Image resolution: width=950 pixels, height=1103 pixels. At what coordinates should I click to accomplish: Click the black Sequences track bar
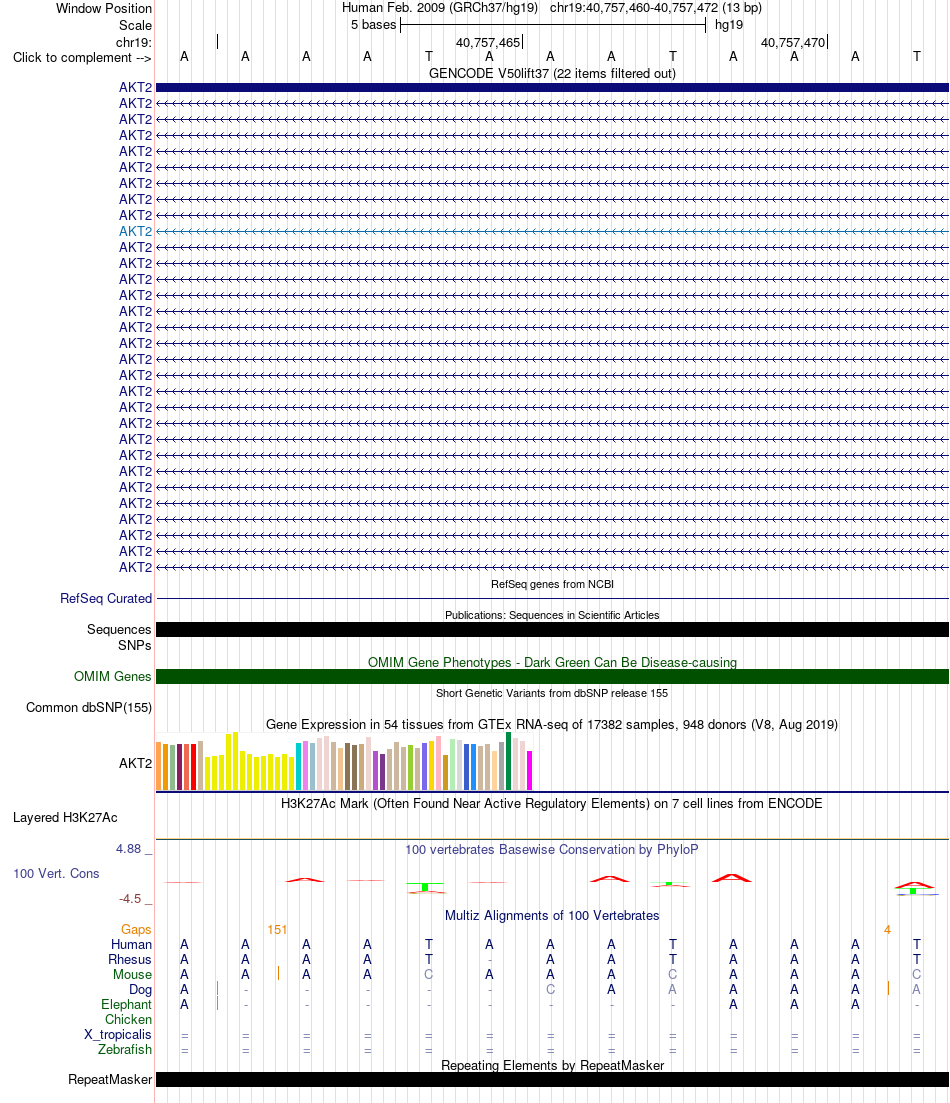(x=552, y=630)
